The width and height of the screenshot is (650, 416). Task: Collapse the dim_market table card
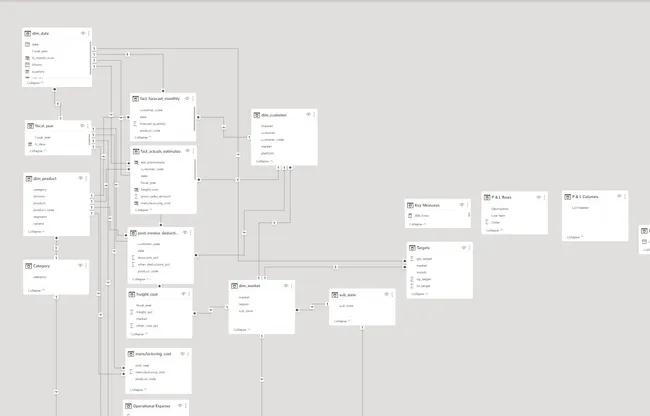242,330
